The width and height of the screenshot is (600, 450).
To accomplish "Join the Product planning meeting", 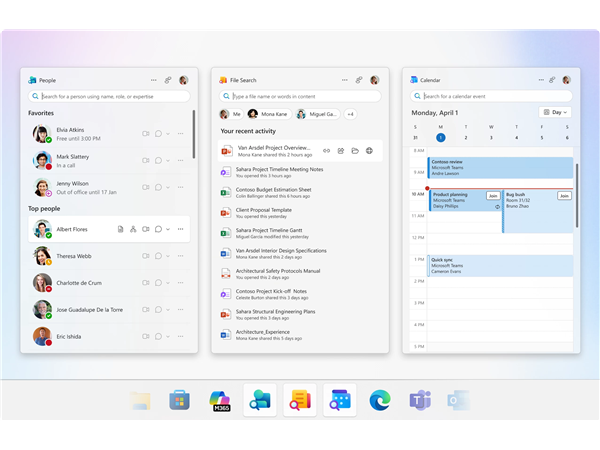I will click(493, 196).
